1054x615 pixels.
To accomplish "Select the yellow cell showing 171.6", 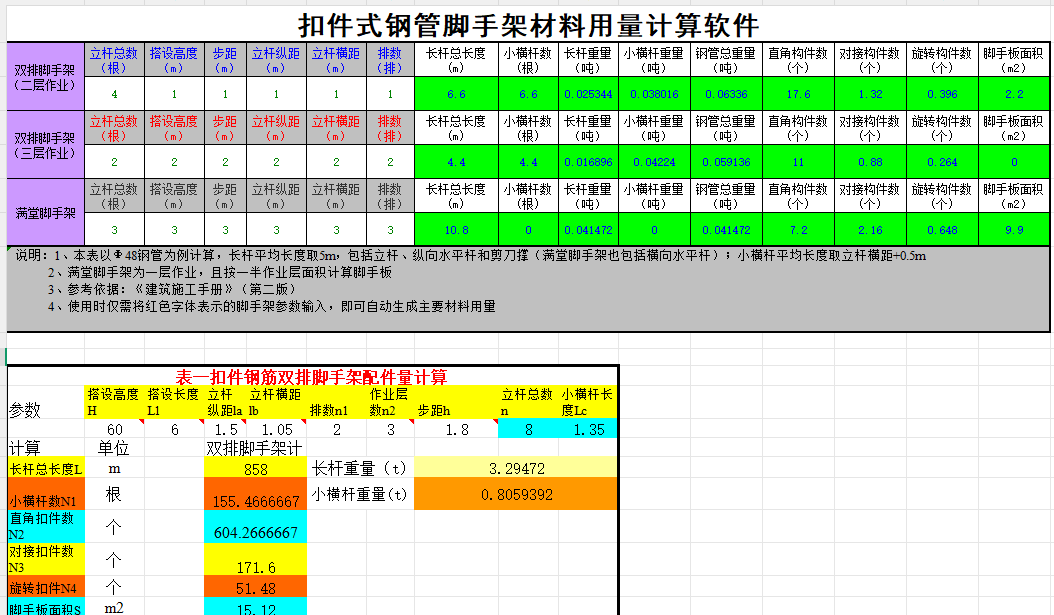I will [255, 559].
